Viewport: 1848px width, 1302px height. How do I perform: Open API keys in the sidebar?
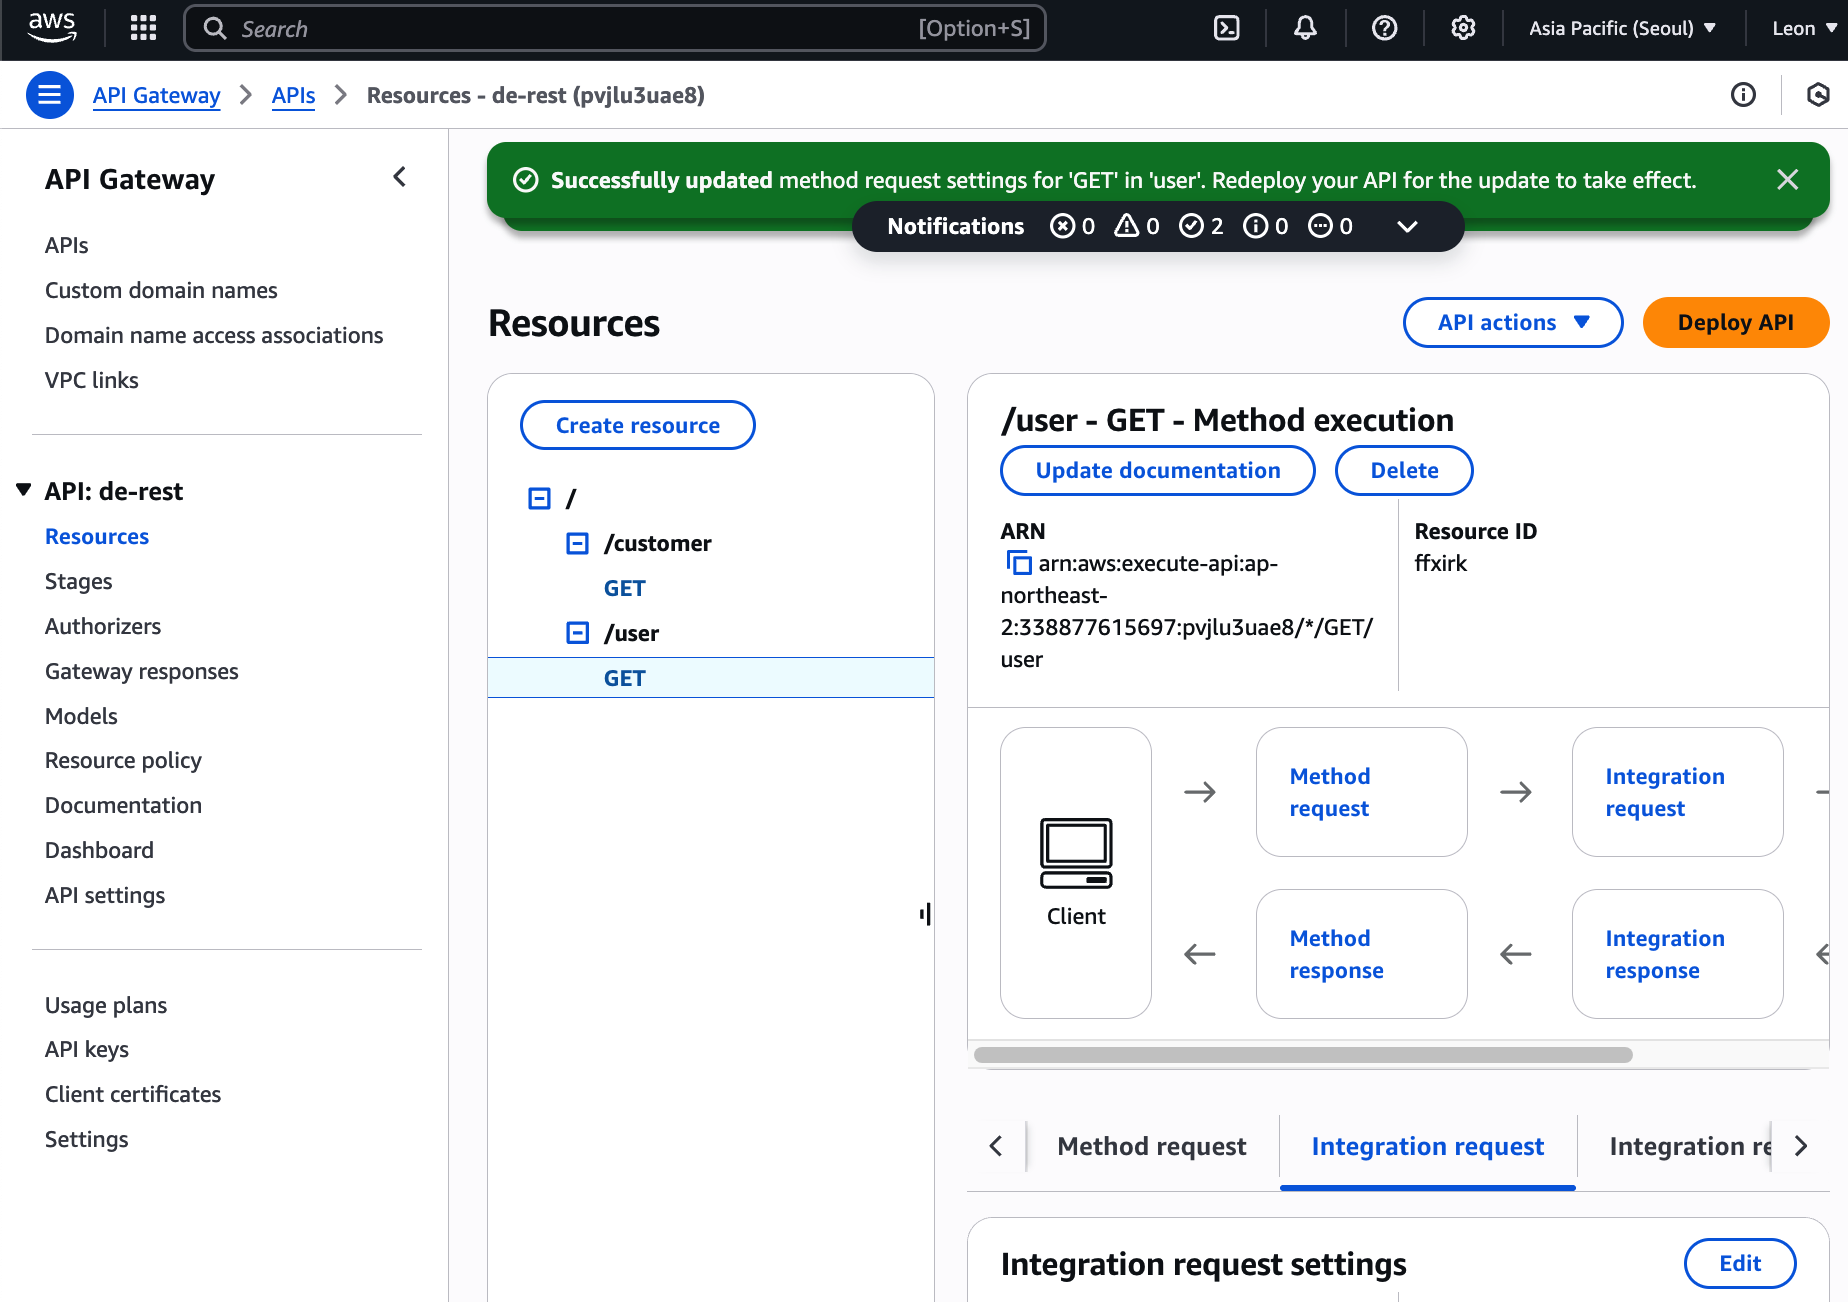(87, 1049)
